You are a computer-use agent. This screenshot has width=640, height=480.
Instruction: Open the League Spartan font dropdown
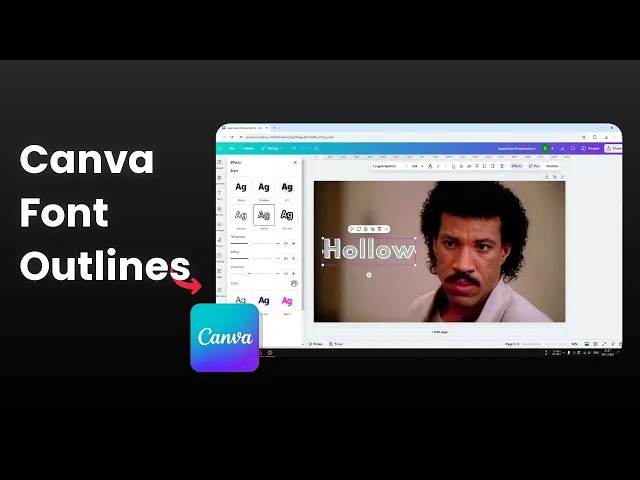(x=388, y=166)
